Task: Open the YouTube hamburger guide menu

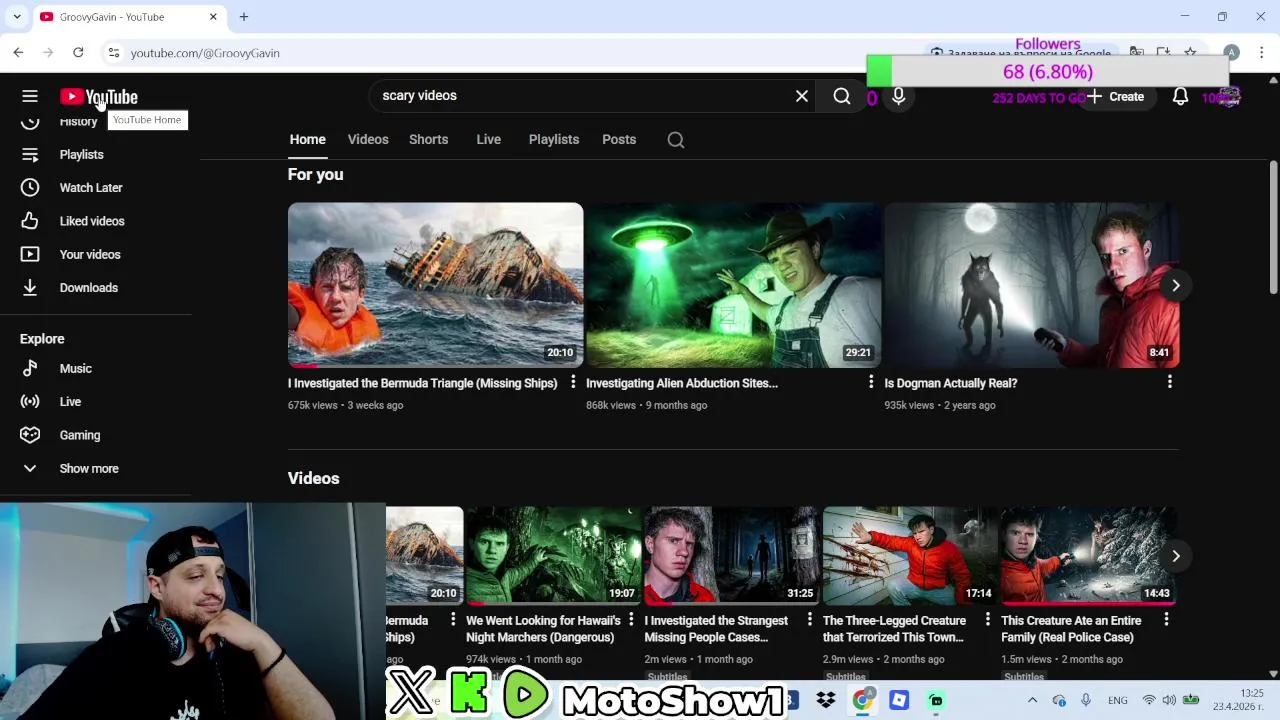Action: (30, 96)
